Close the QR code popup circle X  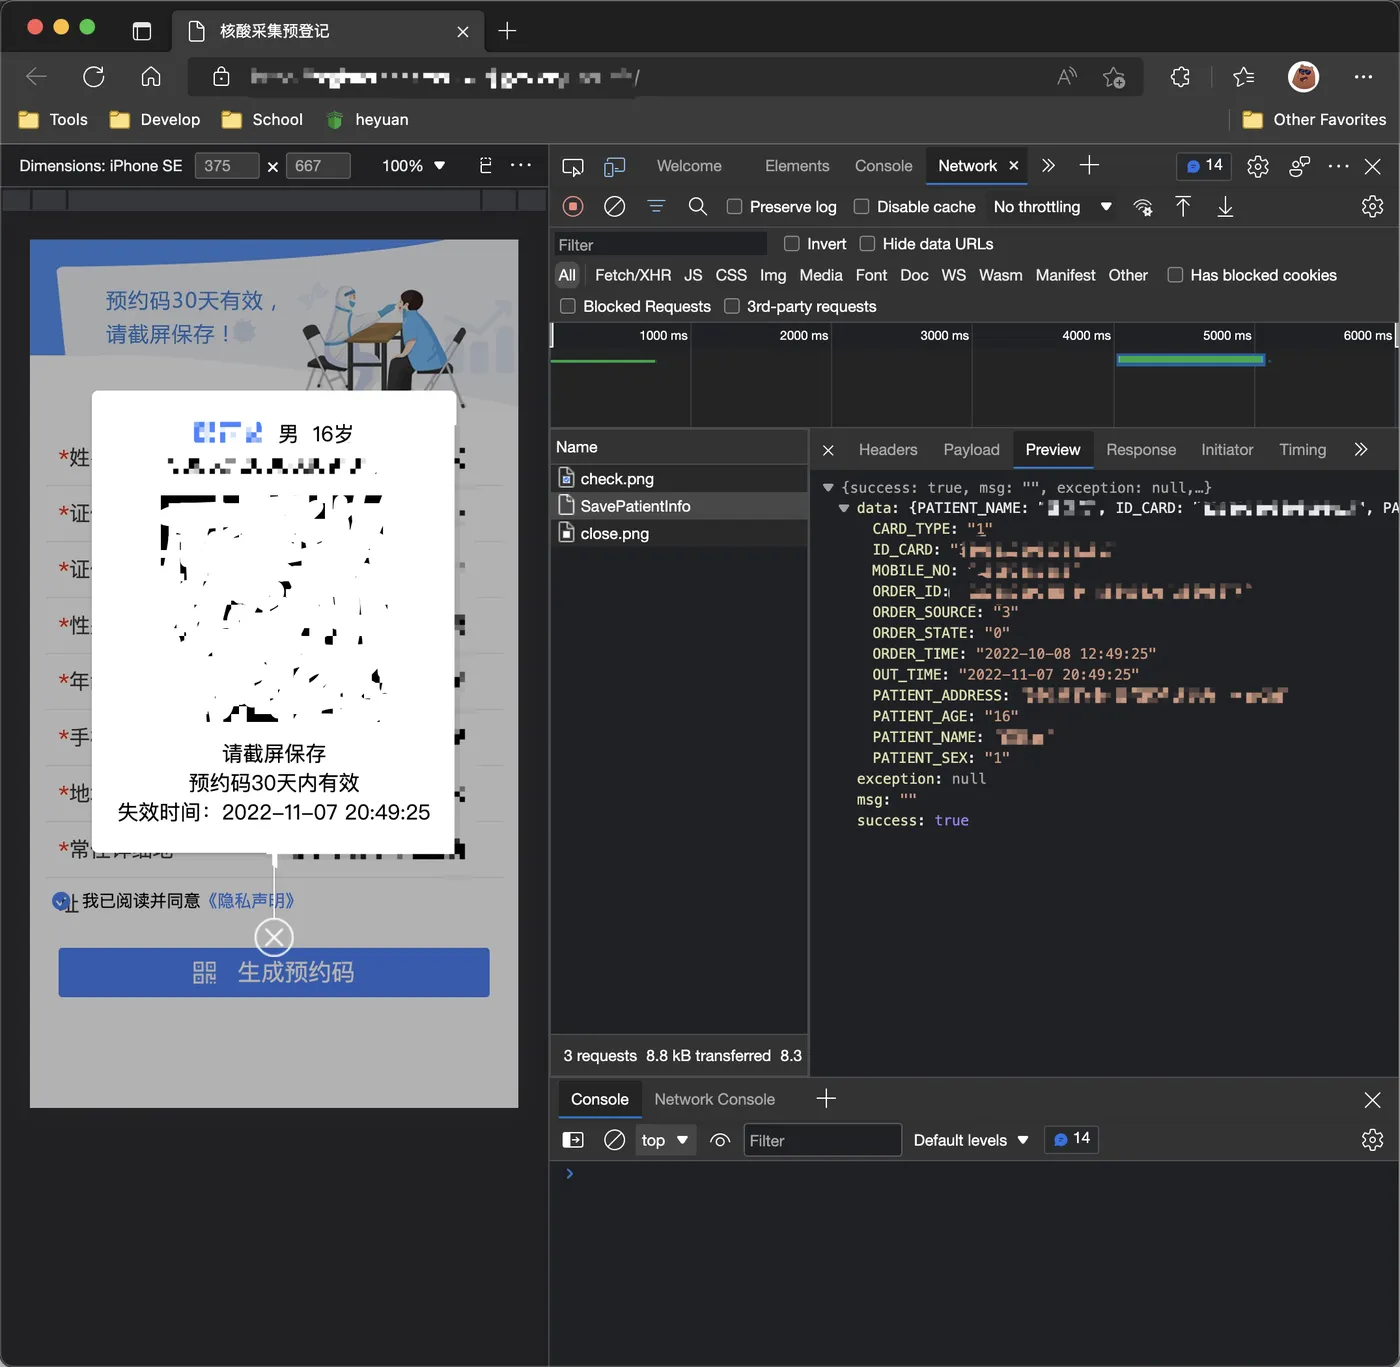click(274, 937)
